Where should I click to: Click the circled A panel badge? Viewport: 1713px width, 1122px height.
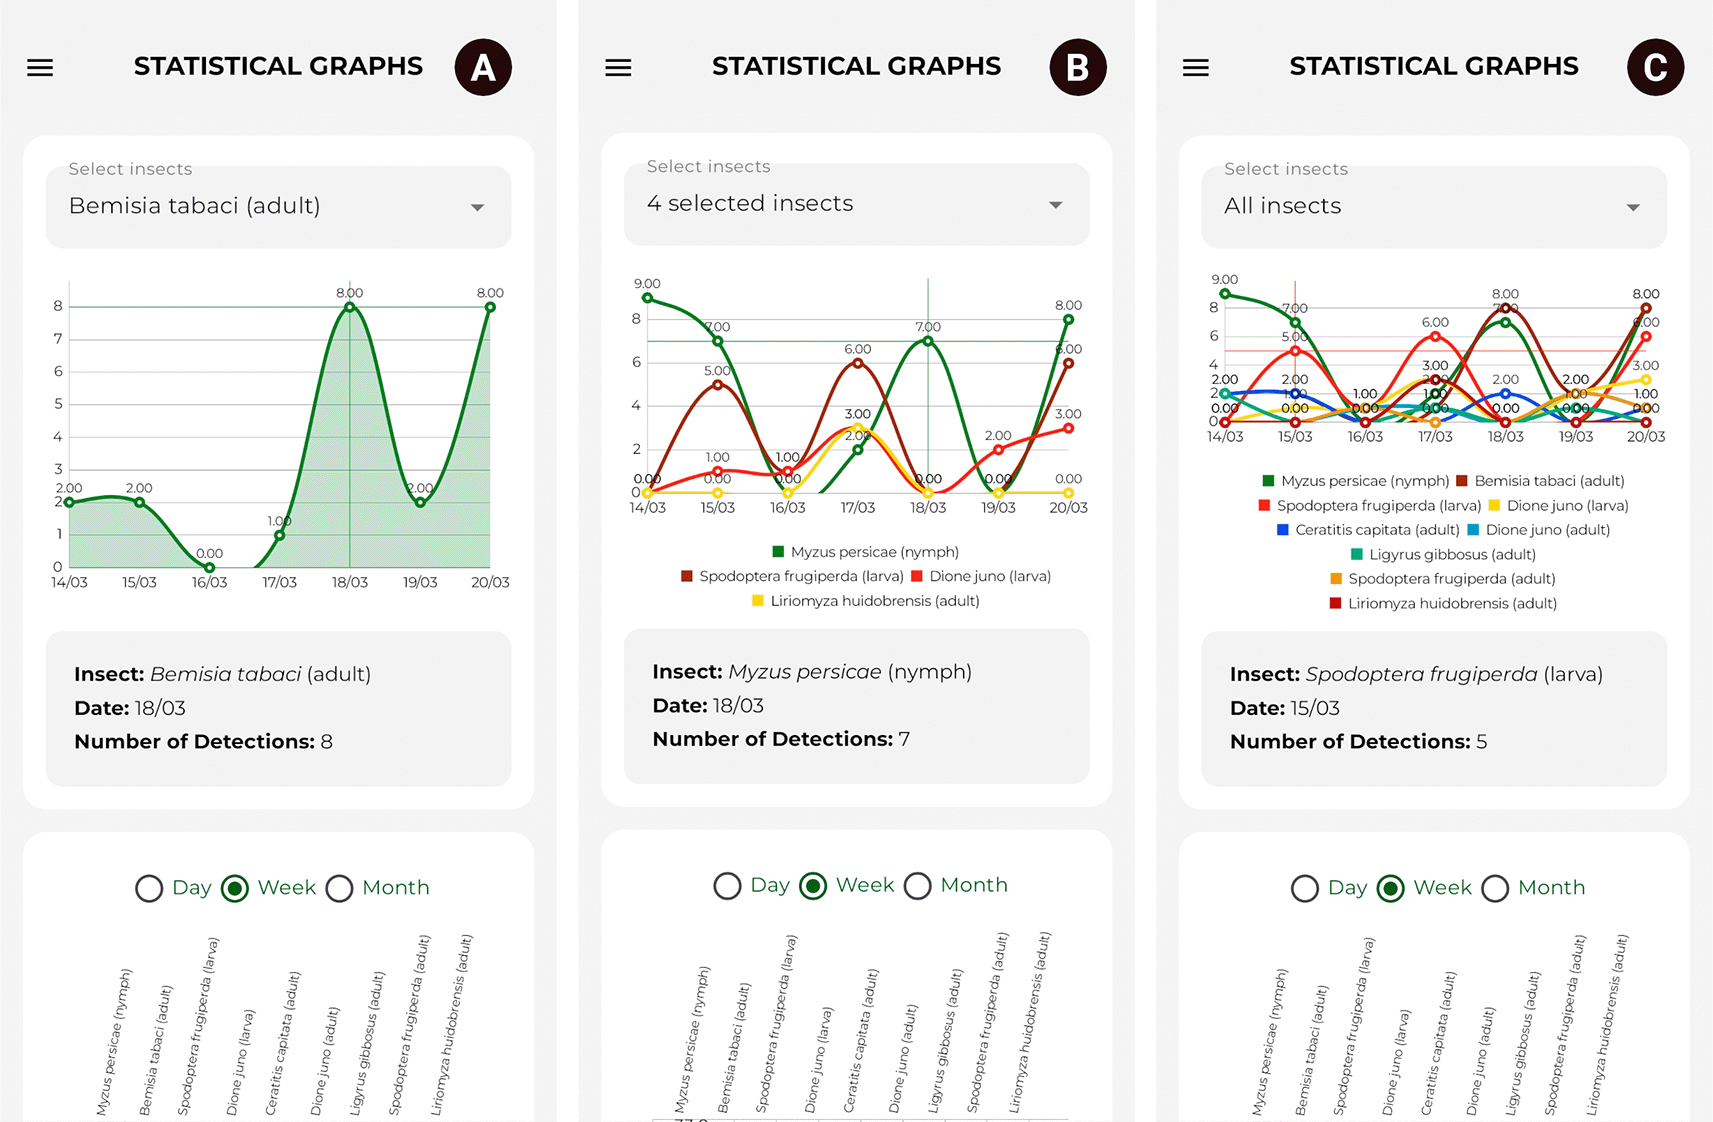tap(483, 68)
